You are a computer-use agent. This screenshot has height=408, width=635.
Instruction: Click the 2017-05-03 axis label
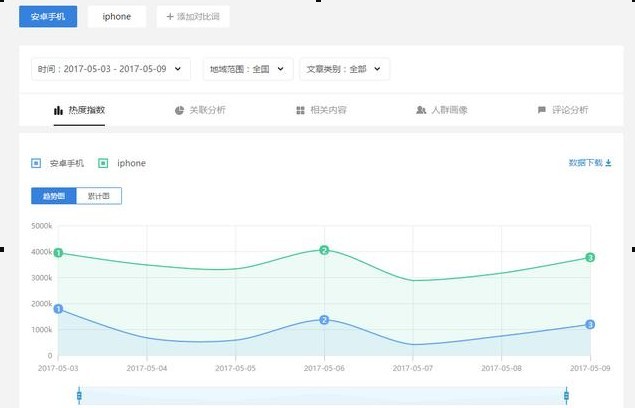[58, 368]
